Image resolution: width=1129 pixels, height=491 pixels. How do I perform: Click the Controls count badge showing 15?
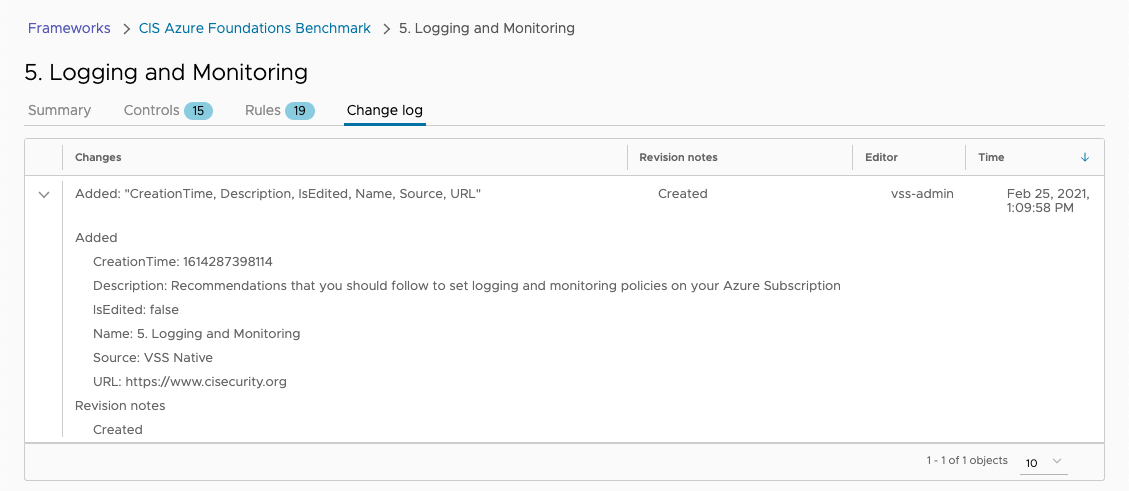[198, 111]
